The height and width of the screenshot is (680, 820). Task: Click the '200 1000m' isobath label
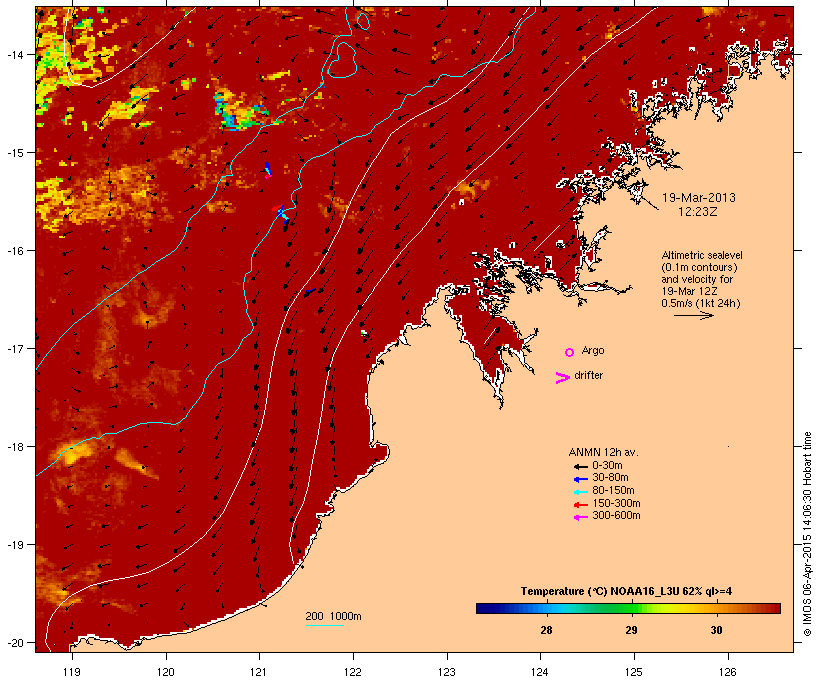tap(333, 616)
